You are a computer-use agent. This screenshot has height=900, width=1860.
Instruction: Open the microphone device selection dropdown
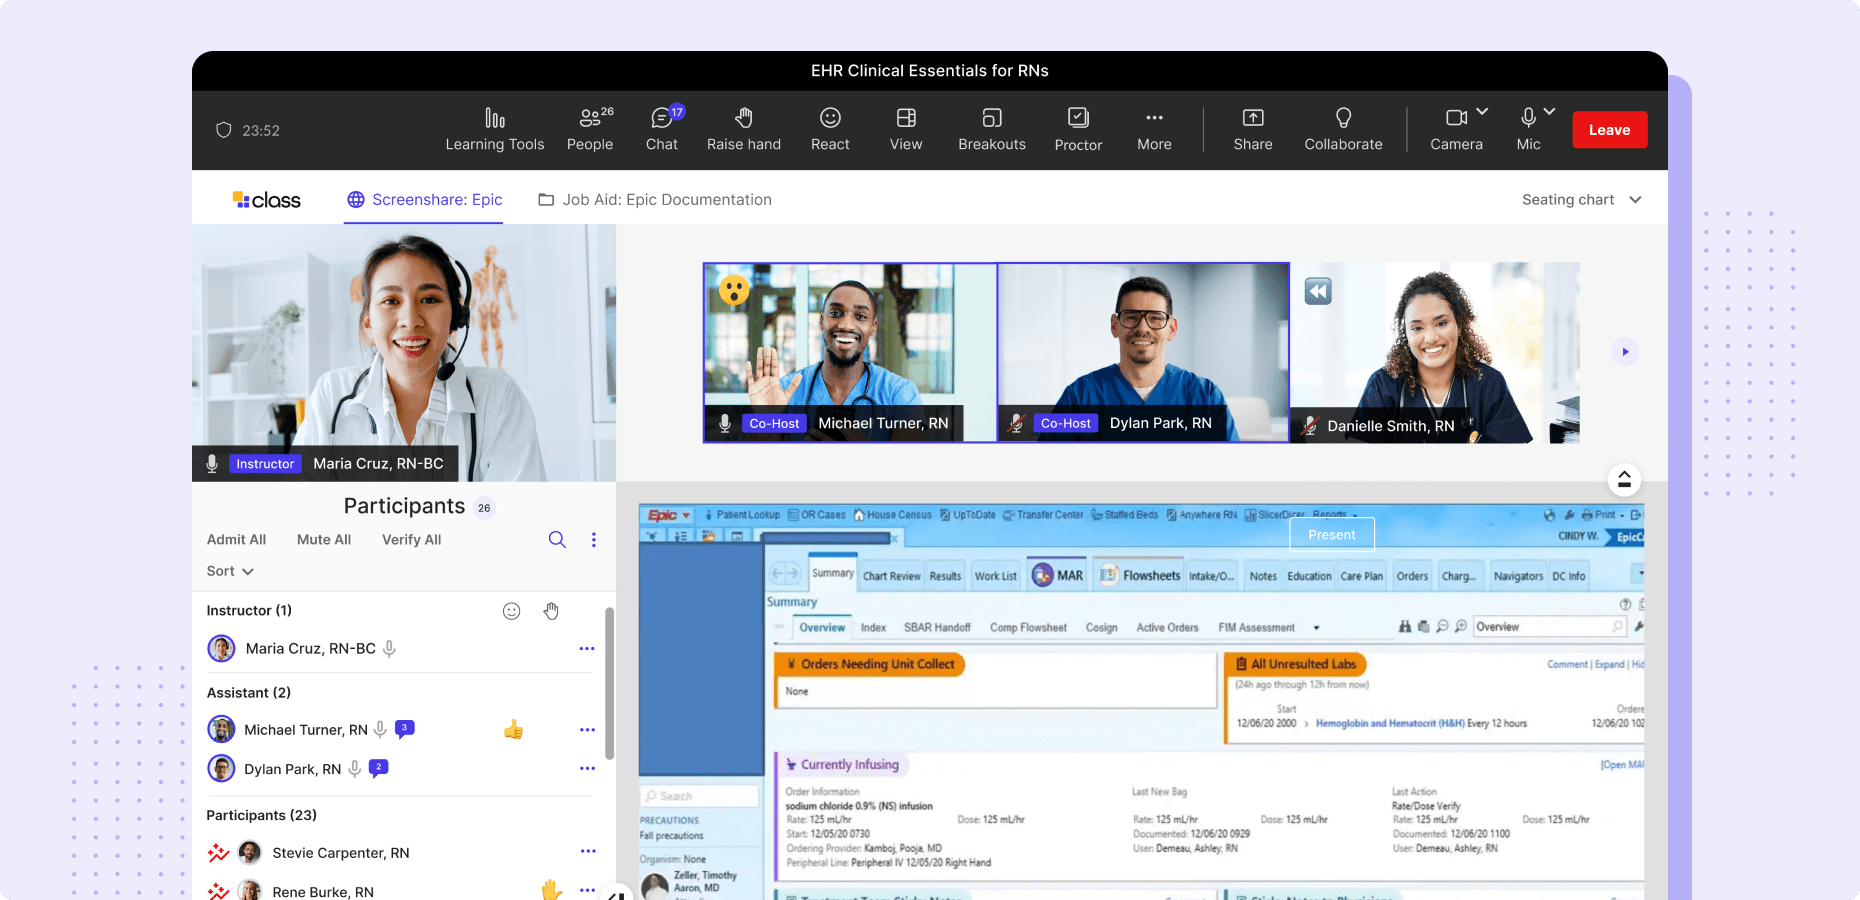tap(1550, 112)
